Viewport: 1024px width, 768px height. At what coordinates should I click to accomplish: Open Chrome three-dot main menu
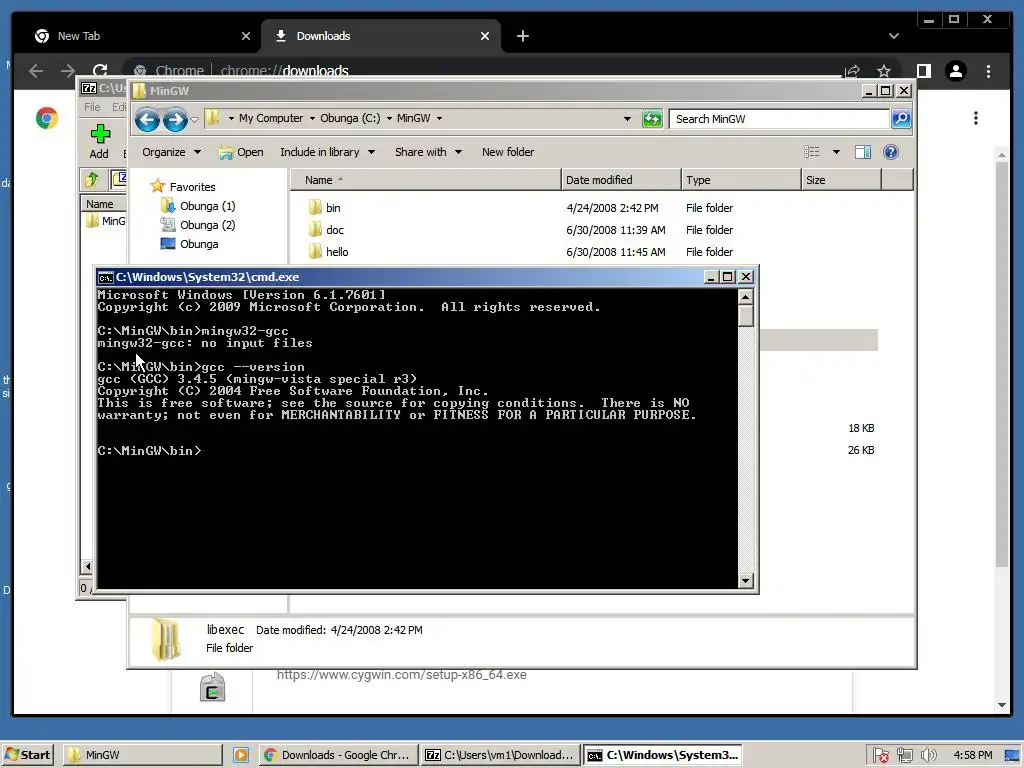point(988,71)
